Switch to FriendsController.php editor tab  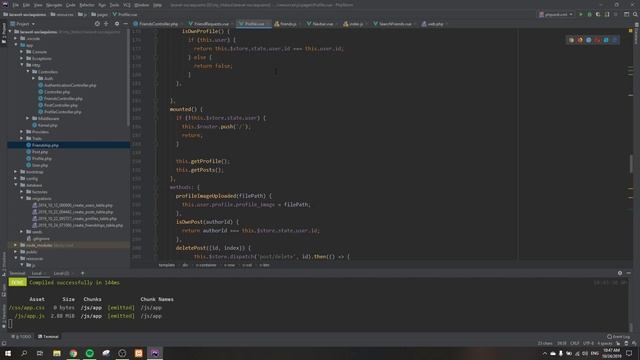156,24
